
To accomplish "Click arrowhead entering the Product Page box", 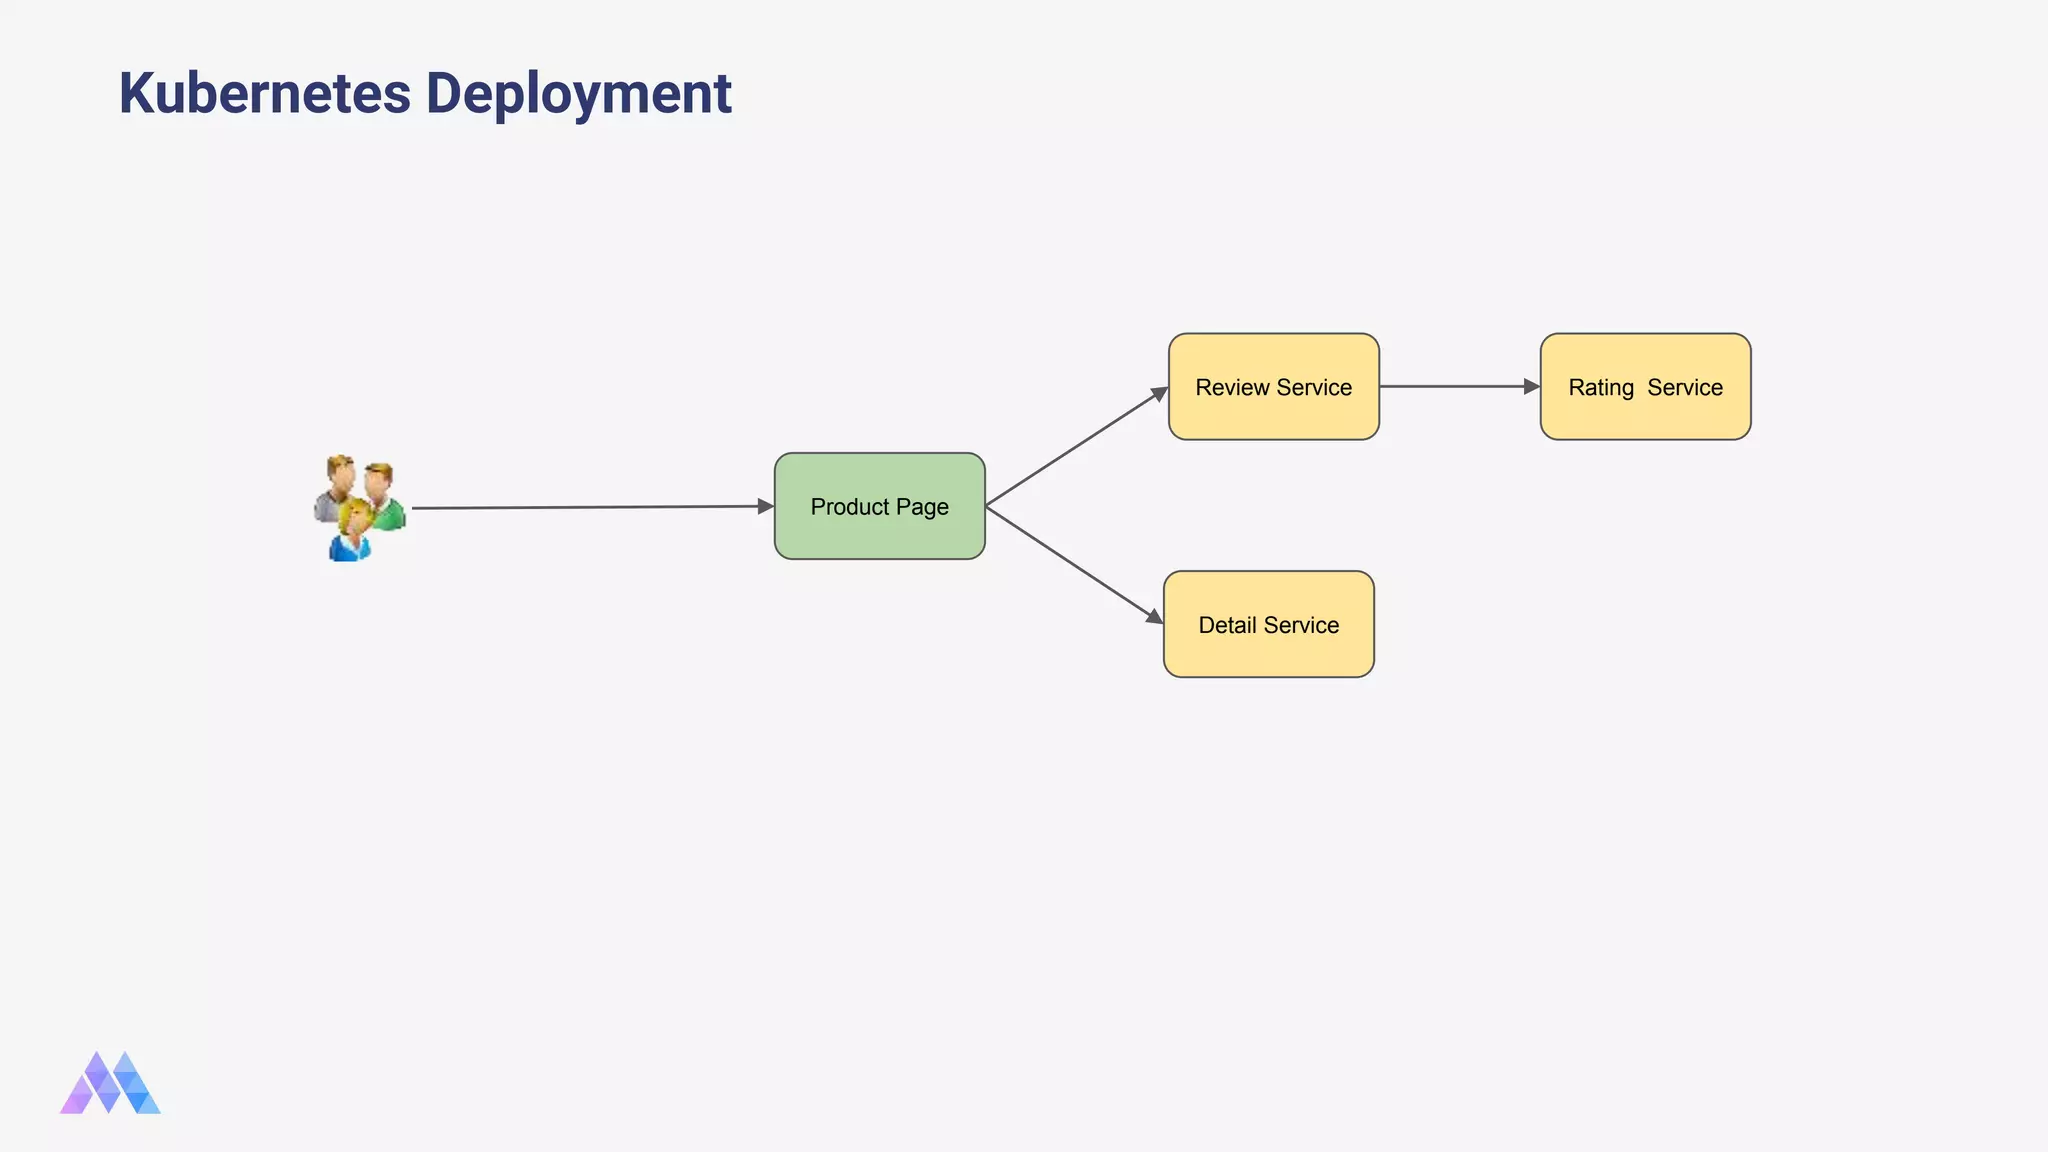I will [765, 507].
